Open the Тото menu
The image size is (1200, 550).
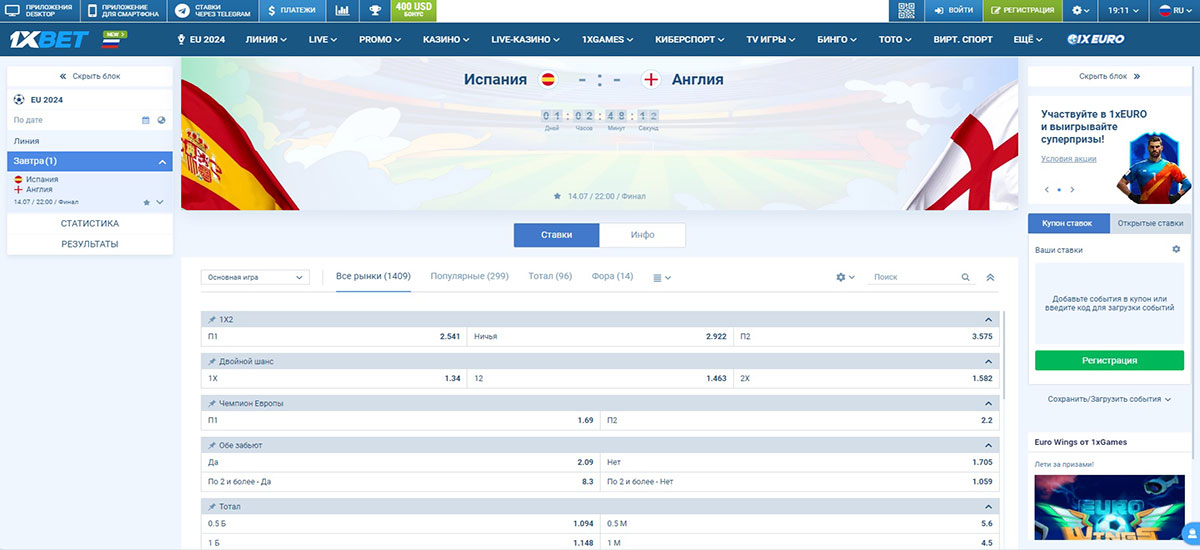895,40
